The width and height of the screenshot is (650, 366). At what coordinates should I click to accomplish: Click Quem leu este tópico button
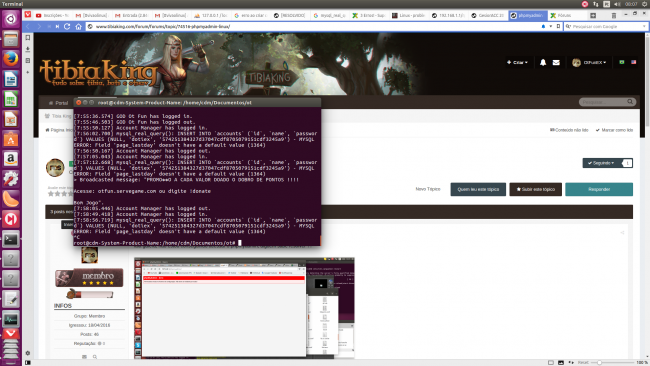click(478, 189)
